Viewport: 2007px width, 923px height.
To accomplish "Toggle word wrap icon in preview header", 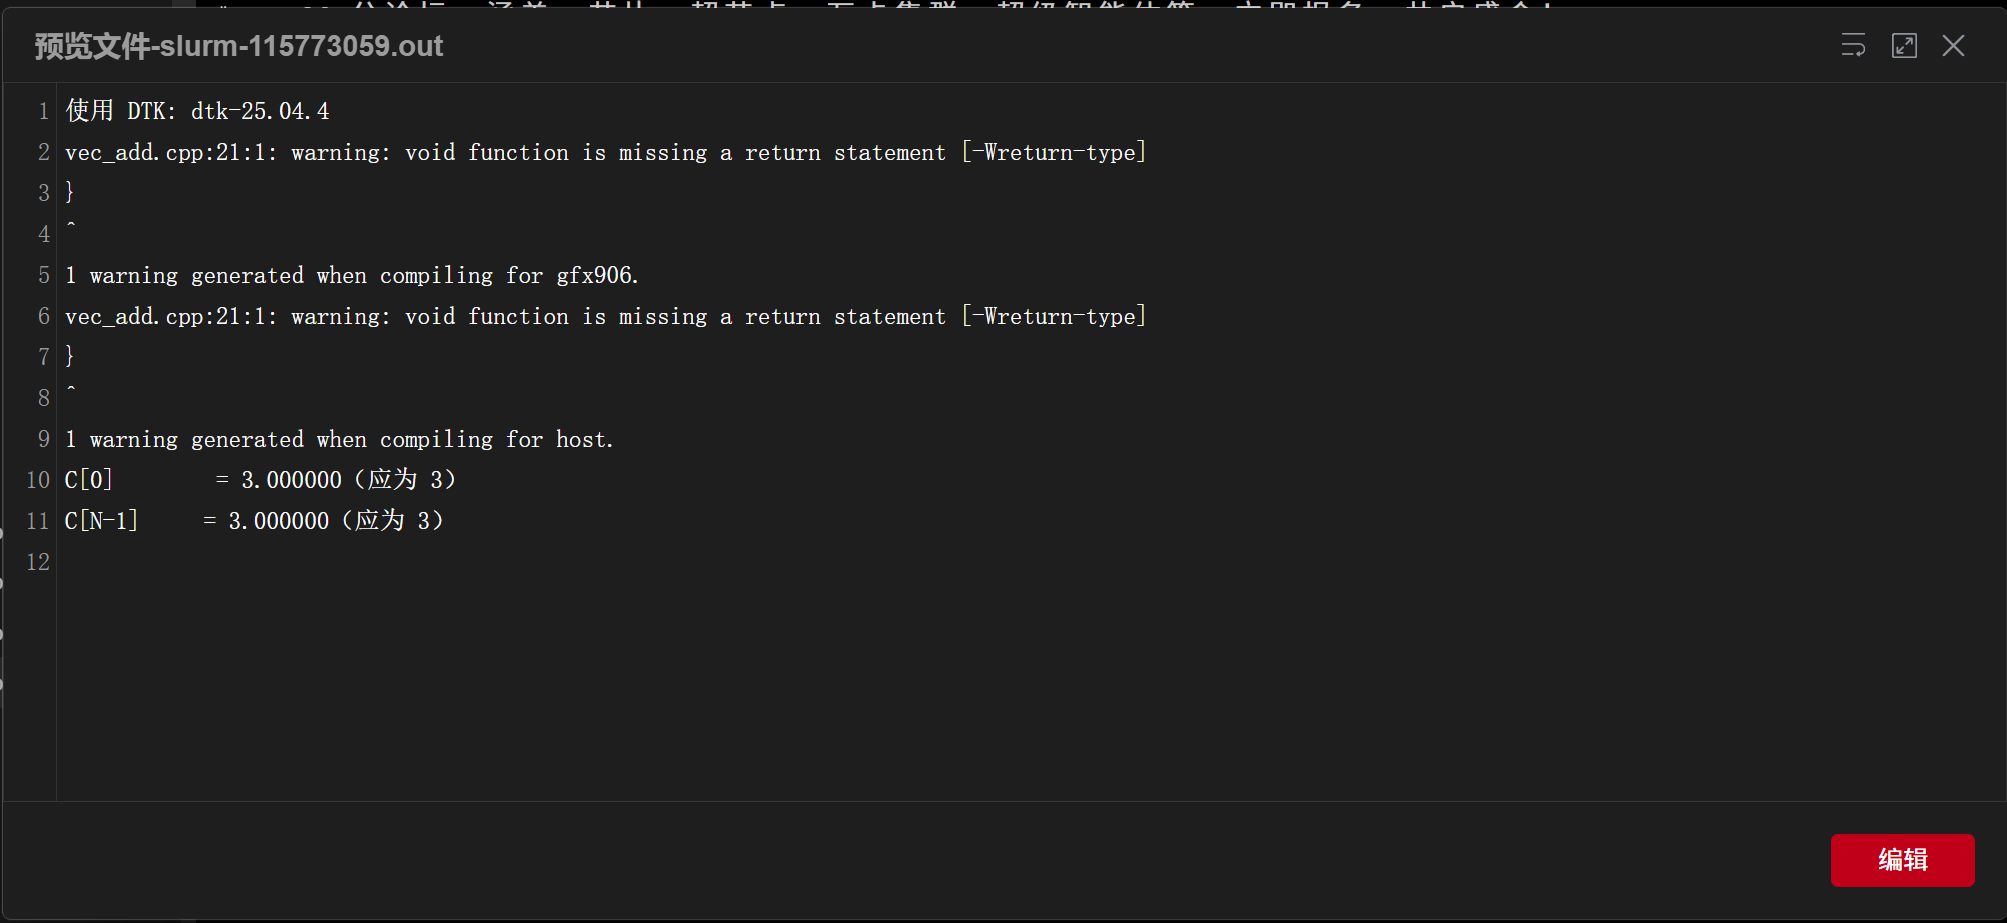I will click(x=1853, y=45).
